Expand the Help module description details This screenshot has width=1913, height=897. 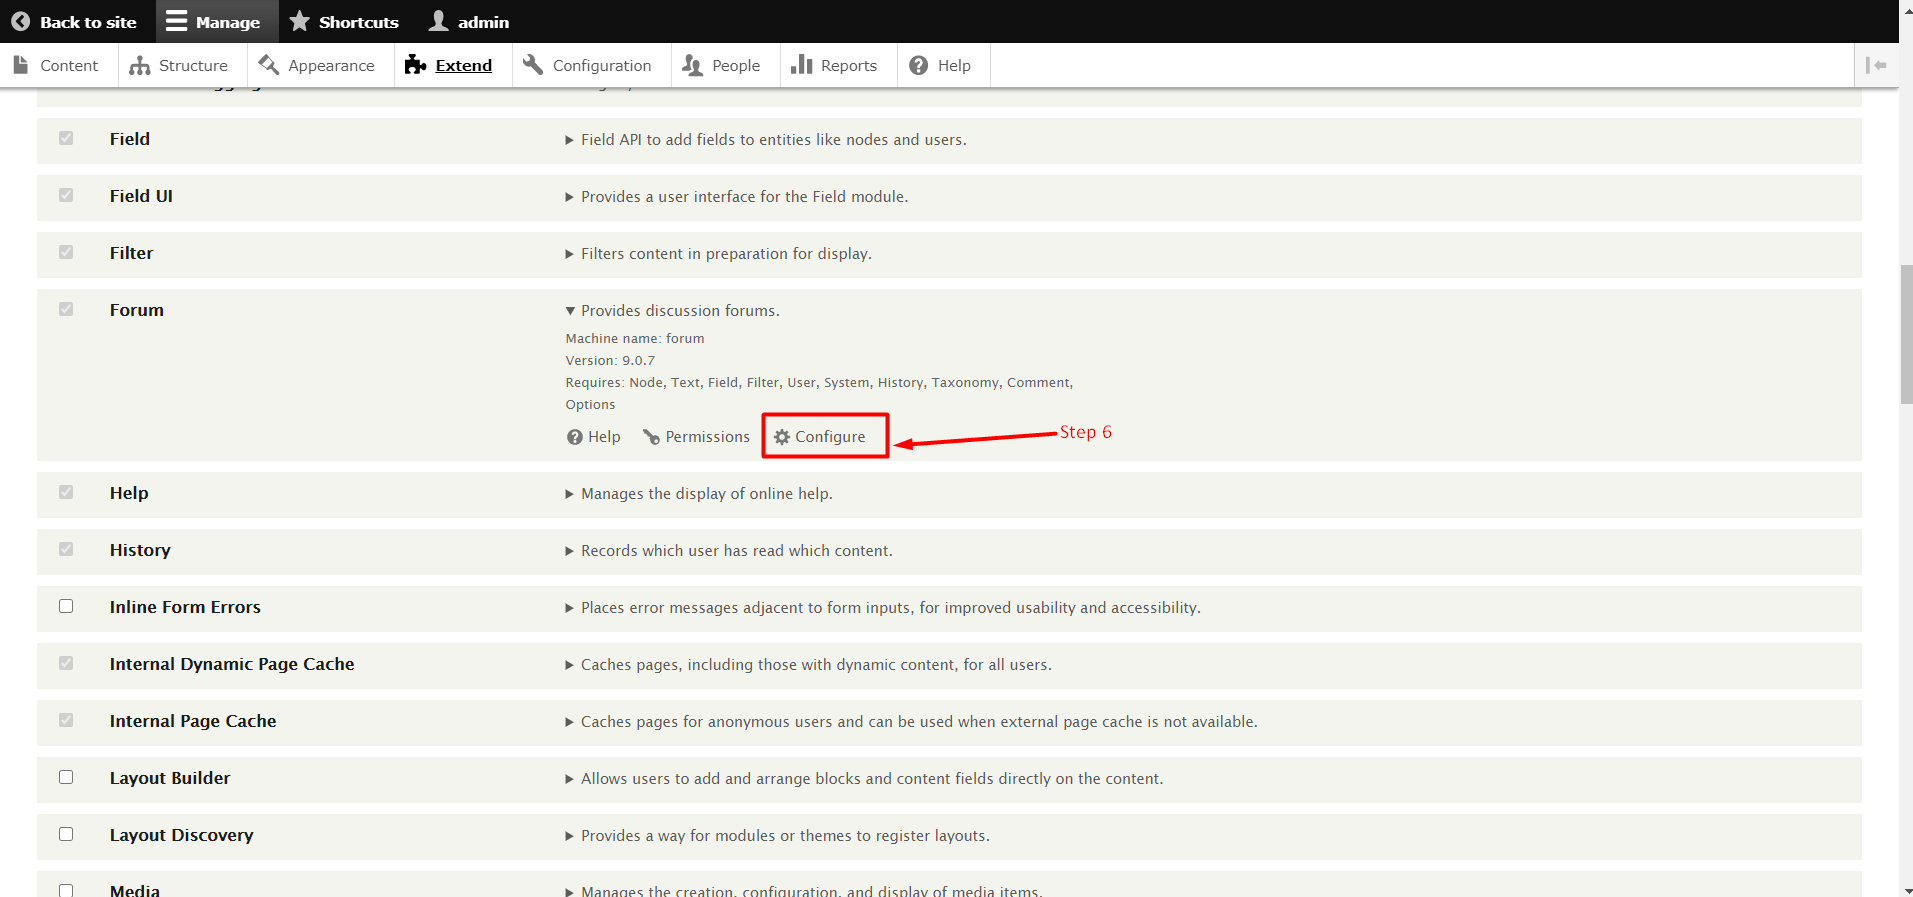click(699, 494)
